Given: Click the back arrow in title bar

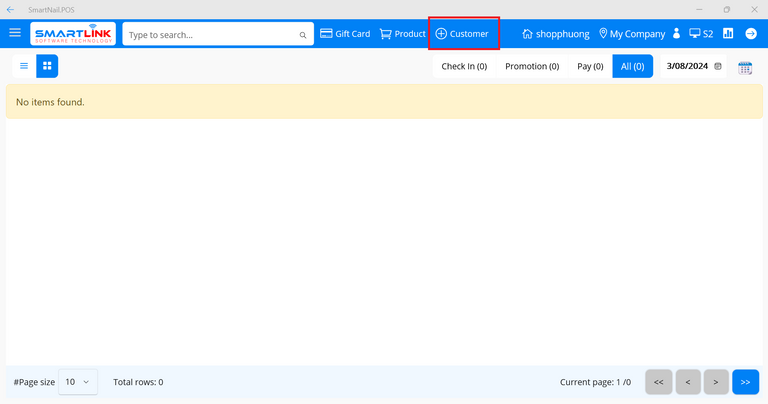Looking at the screenshot, I should pos(10,9).
